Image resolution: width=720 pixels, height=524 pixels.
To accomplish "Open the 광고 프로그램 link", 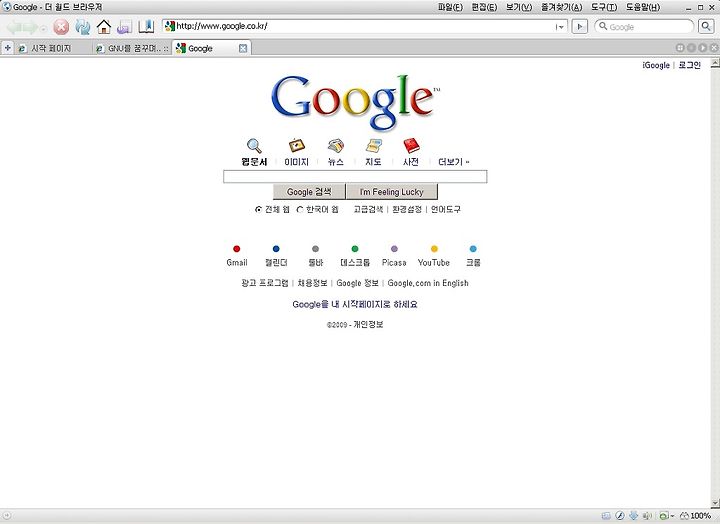I will coord(265,283).
